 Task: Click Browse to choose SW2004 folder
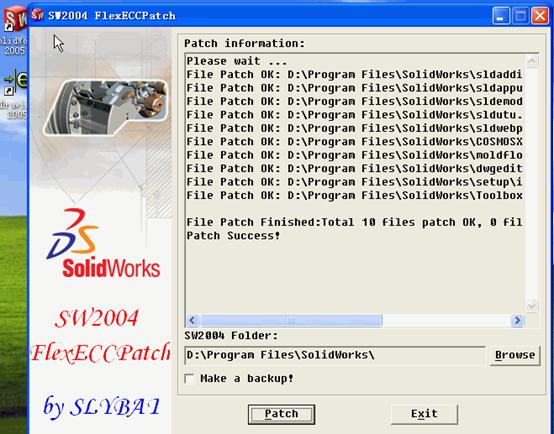click(x=515, y=355)
